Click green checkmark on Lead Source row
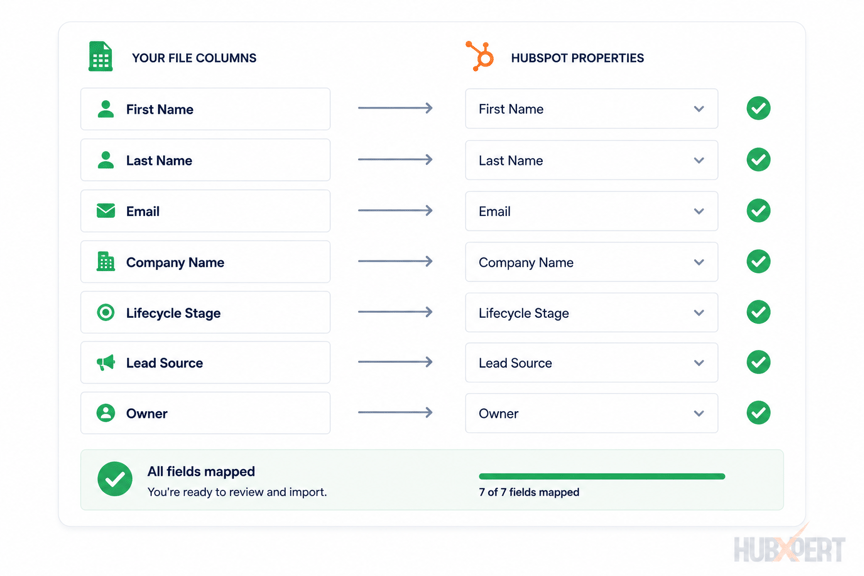The height and width of the screenshot is (576, 864). [758, 362]
